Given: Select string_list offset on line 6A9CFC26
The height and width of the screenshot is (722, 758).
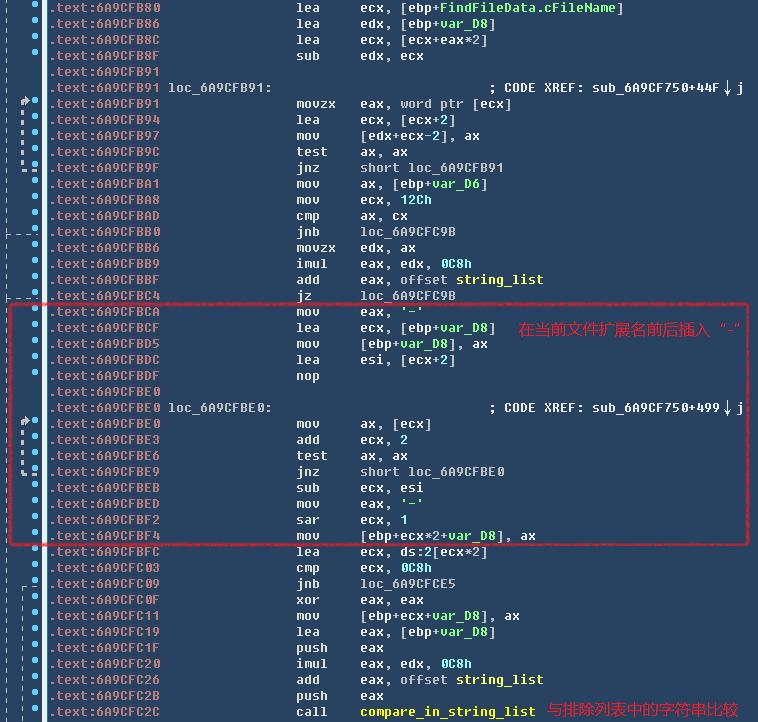Looking at the screenshot, I should 499,680.
